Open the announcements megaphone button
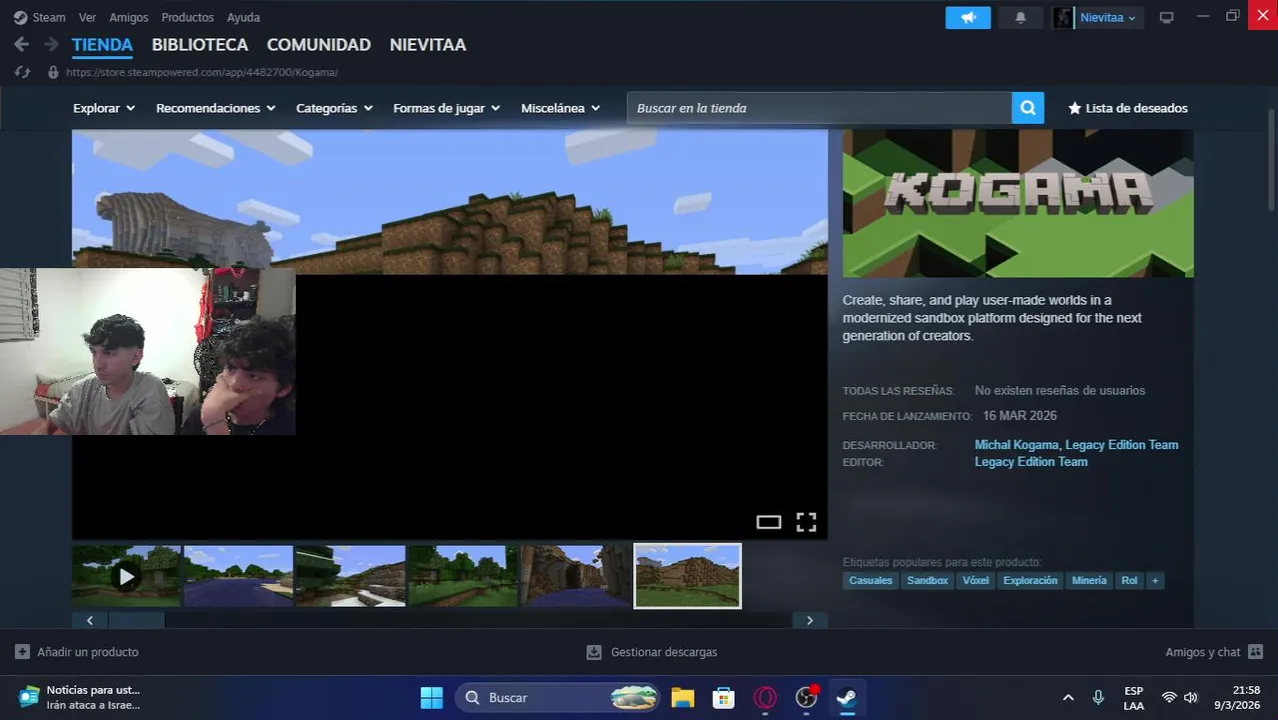 click(x=968, y=17)
